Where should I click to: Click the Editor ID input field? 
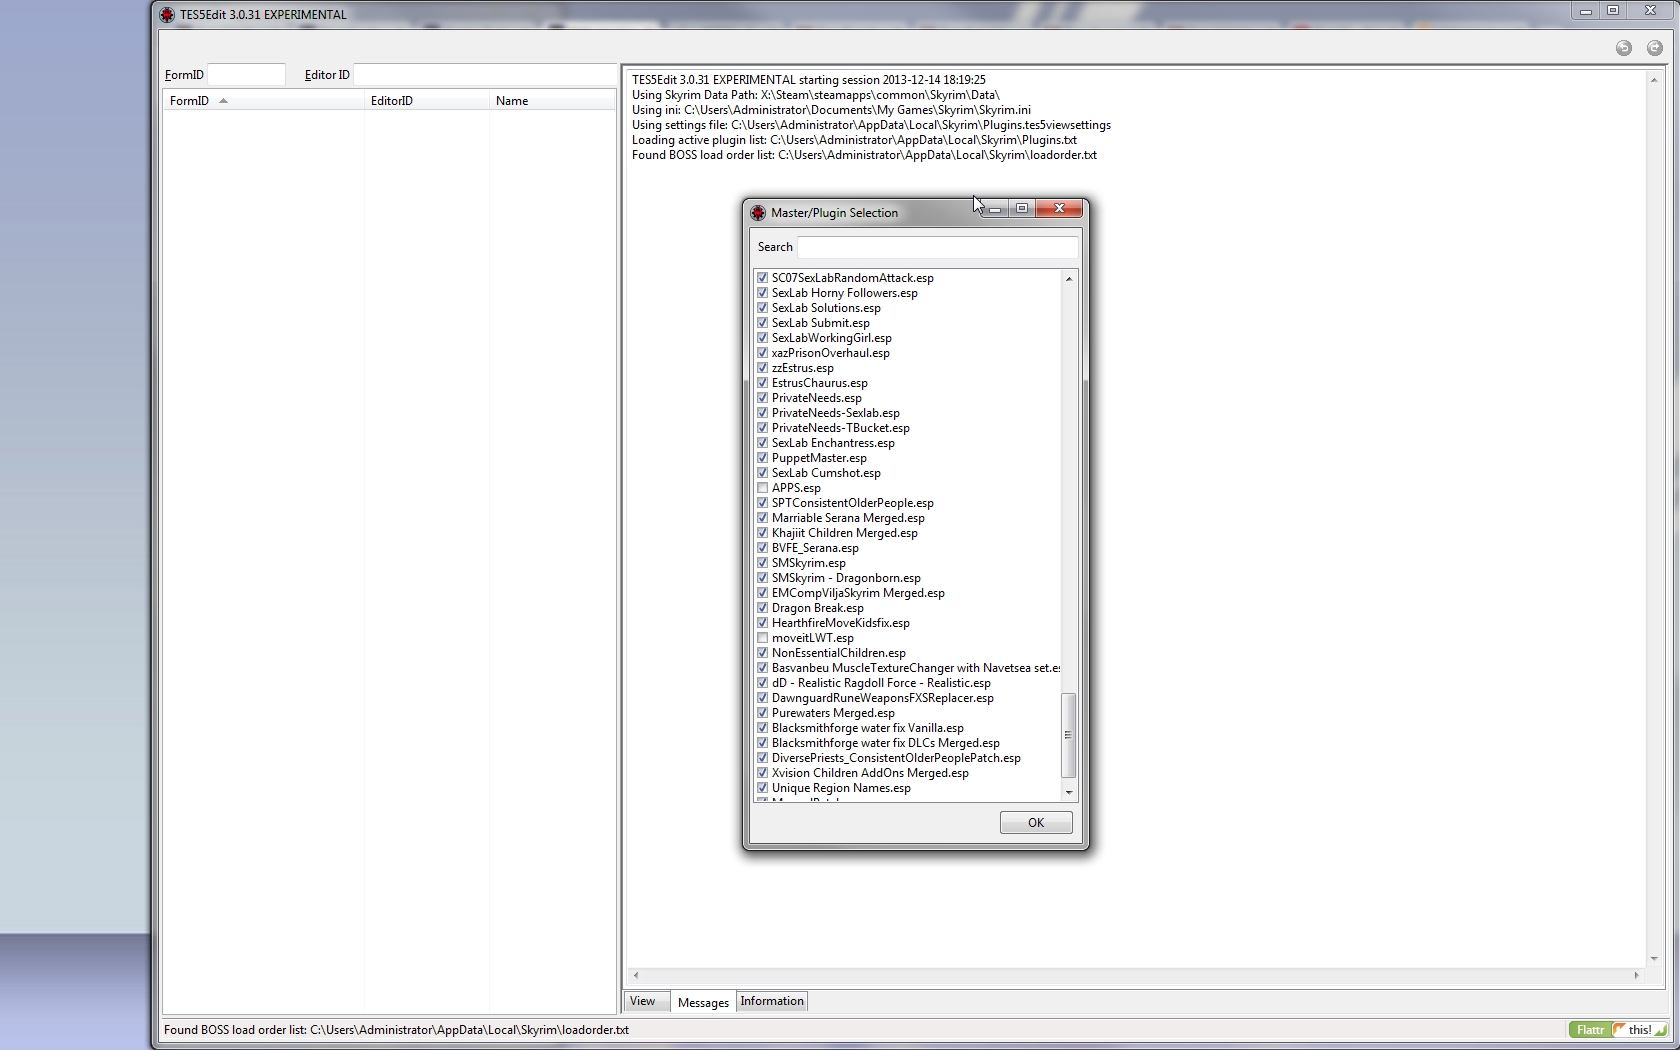pyautogui.click(x=485, y=74)
